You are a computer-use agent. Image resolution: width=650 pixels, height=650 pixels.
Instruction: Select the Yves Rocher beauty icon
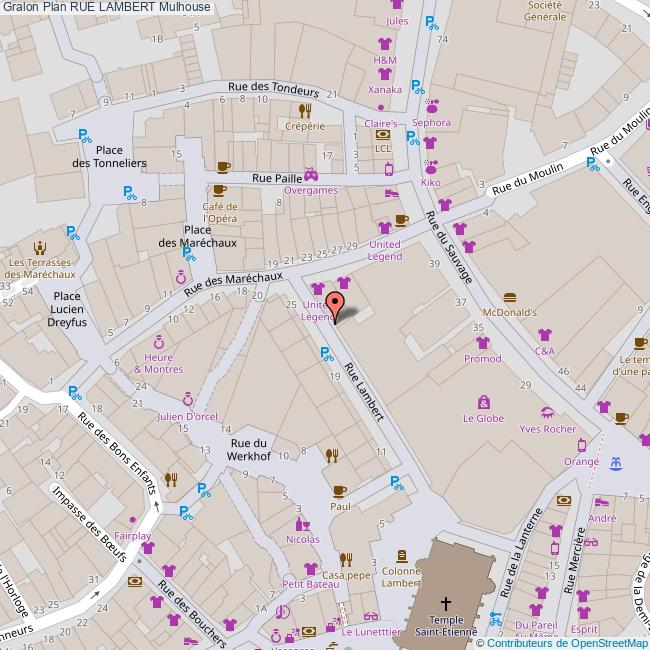click(x=547, y=413)
